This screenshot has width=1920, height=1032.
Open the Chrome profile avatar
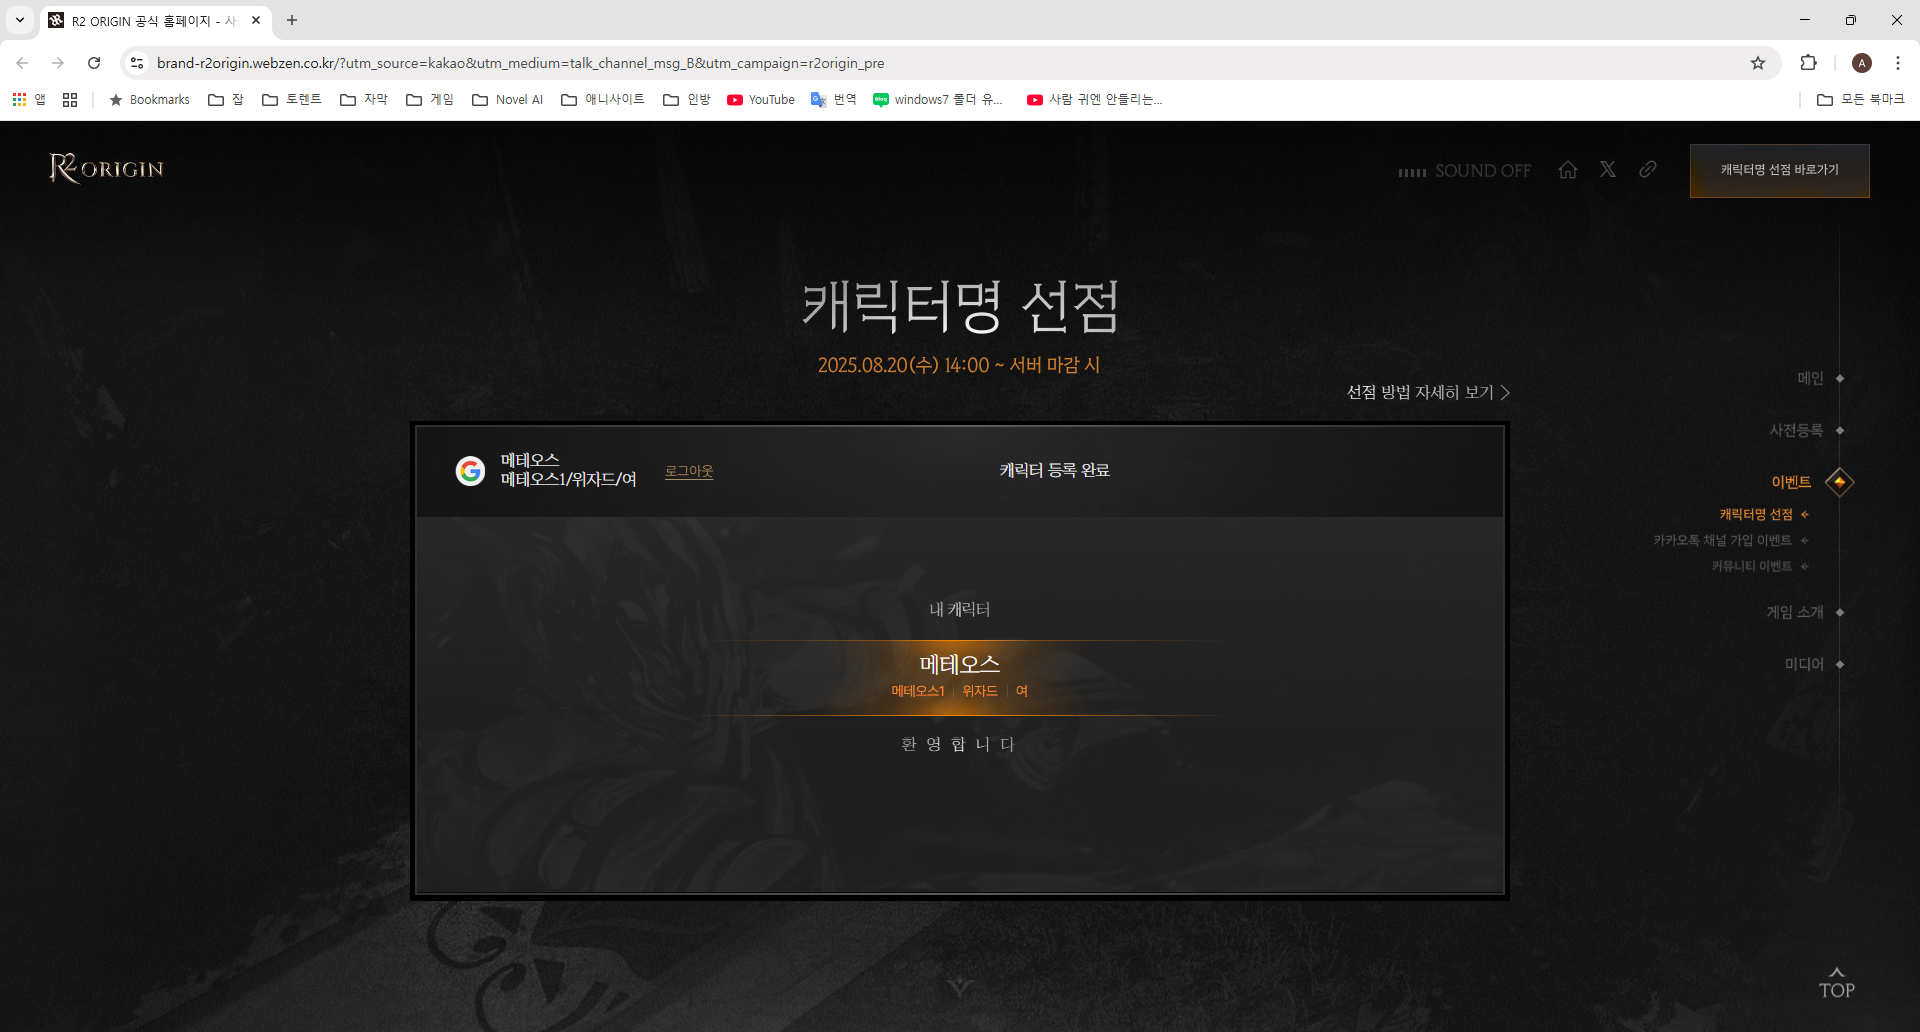pos(1862,63)
